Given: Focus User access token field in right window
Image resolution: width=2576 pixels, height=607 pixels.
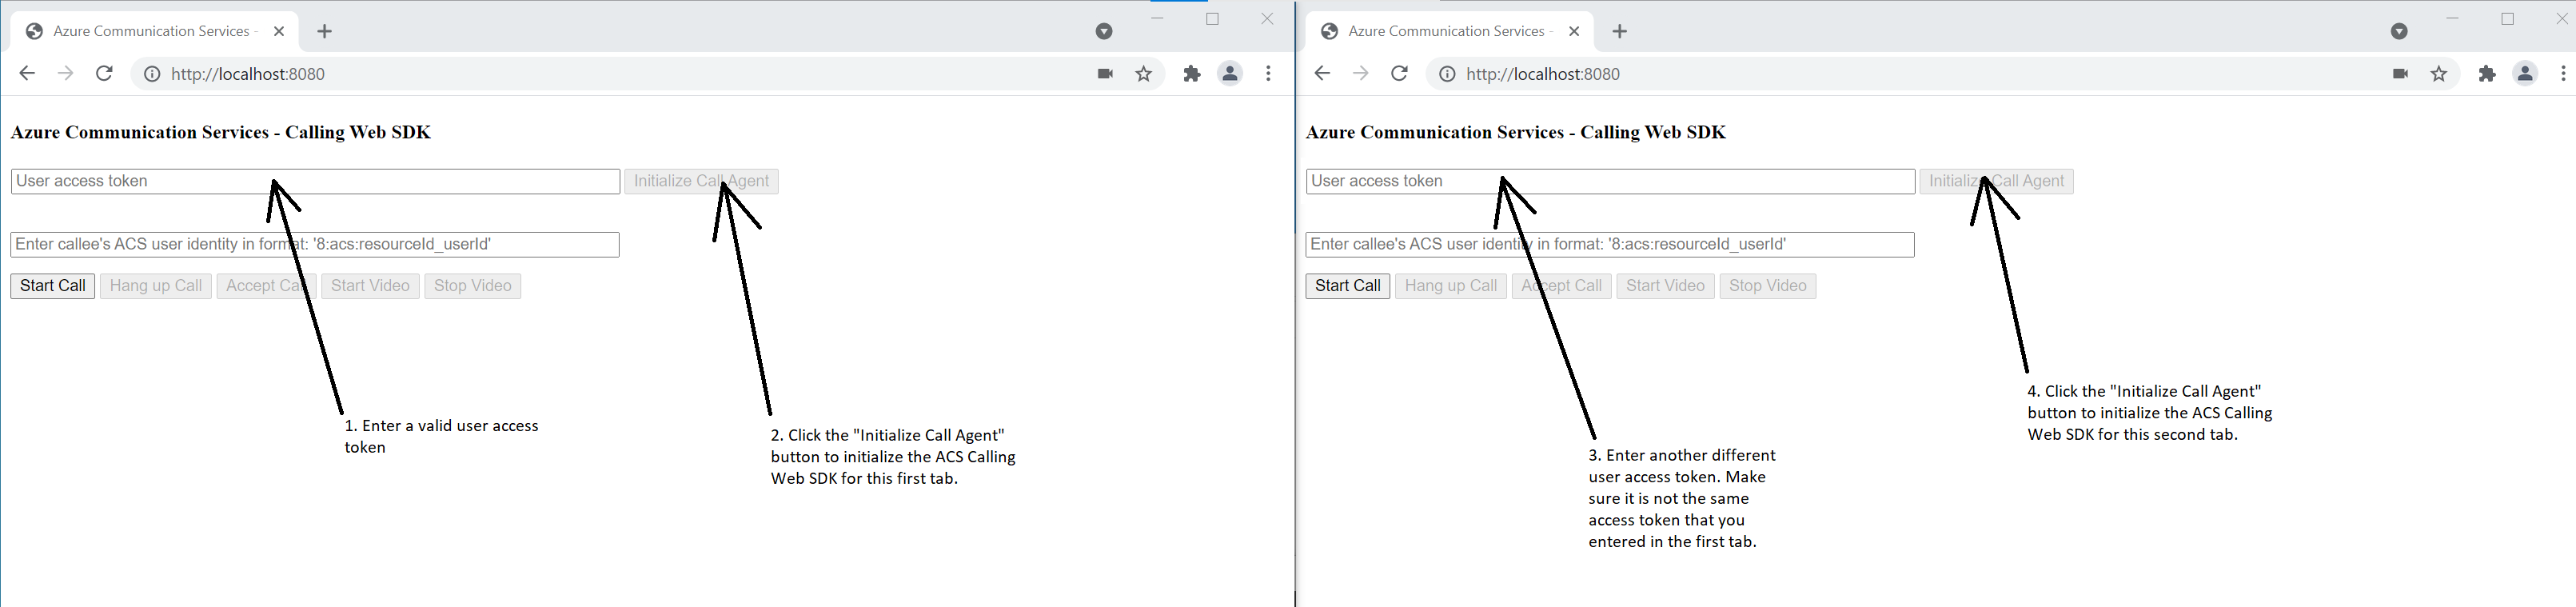Looking at the screenshot, I should (1611, 182).
